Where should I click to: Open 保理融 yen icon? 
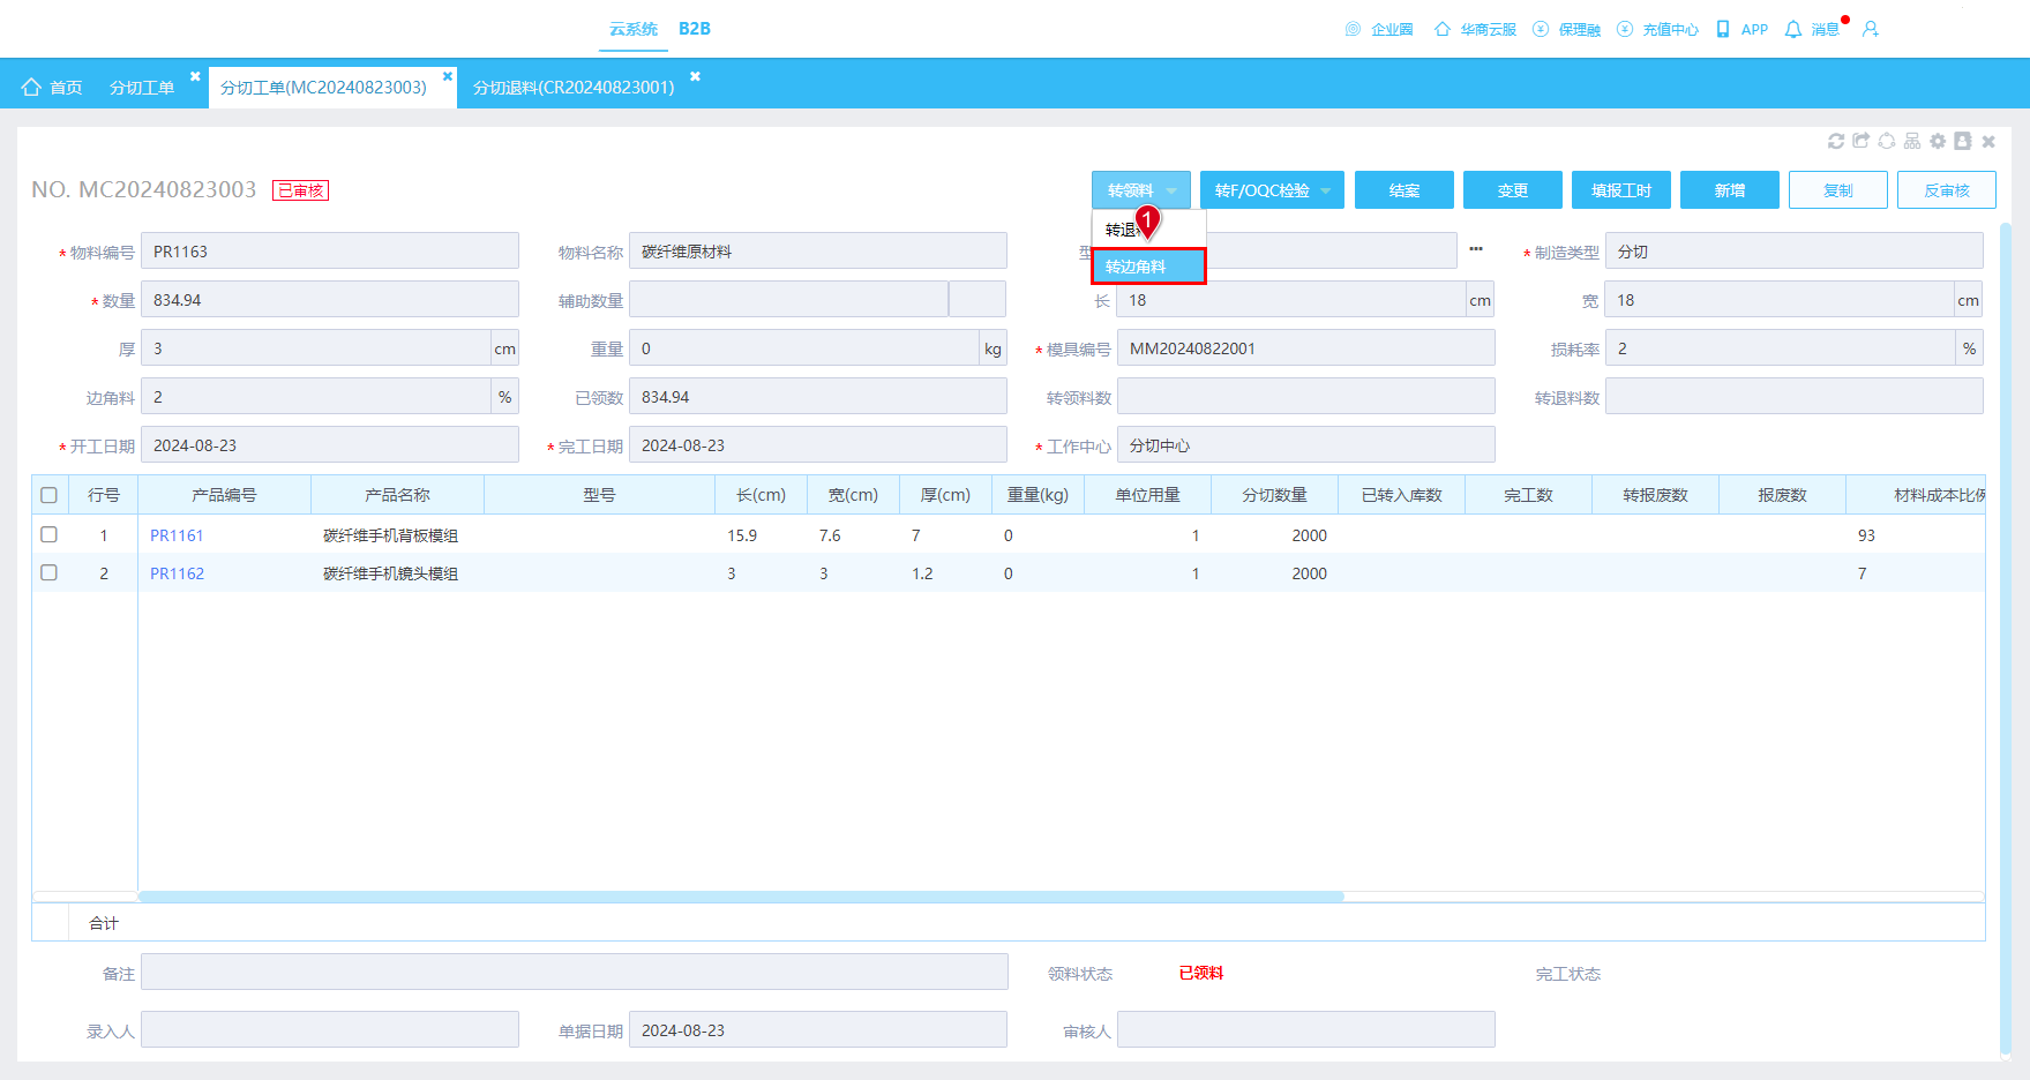[x=1540, y=29]
